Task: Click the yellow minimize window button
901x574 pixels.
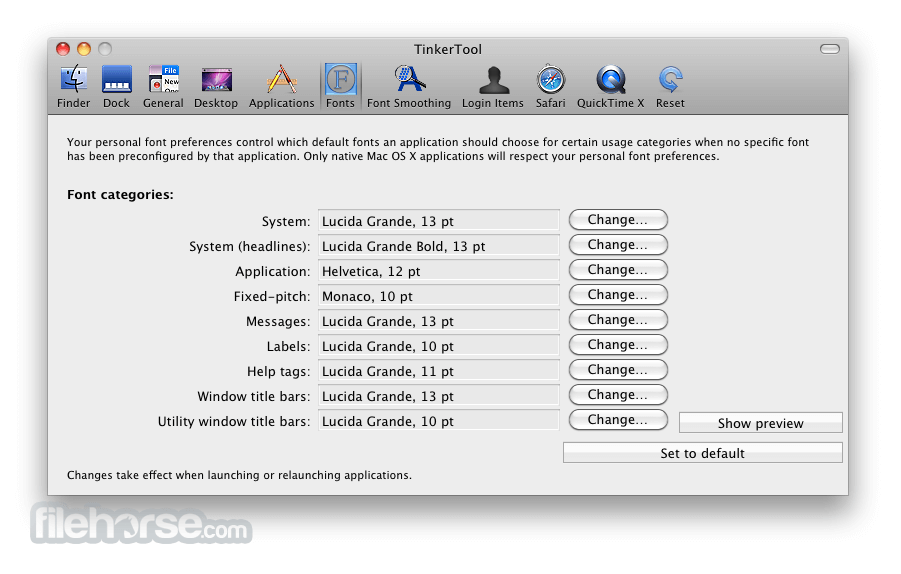Action: pos(84,49)
